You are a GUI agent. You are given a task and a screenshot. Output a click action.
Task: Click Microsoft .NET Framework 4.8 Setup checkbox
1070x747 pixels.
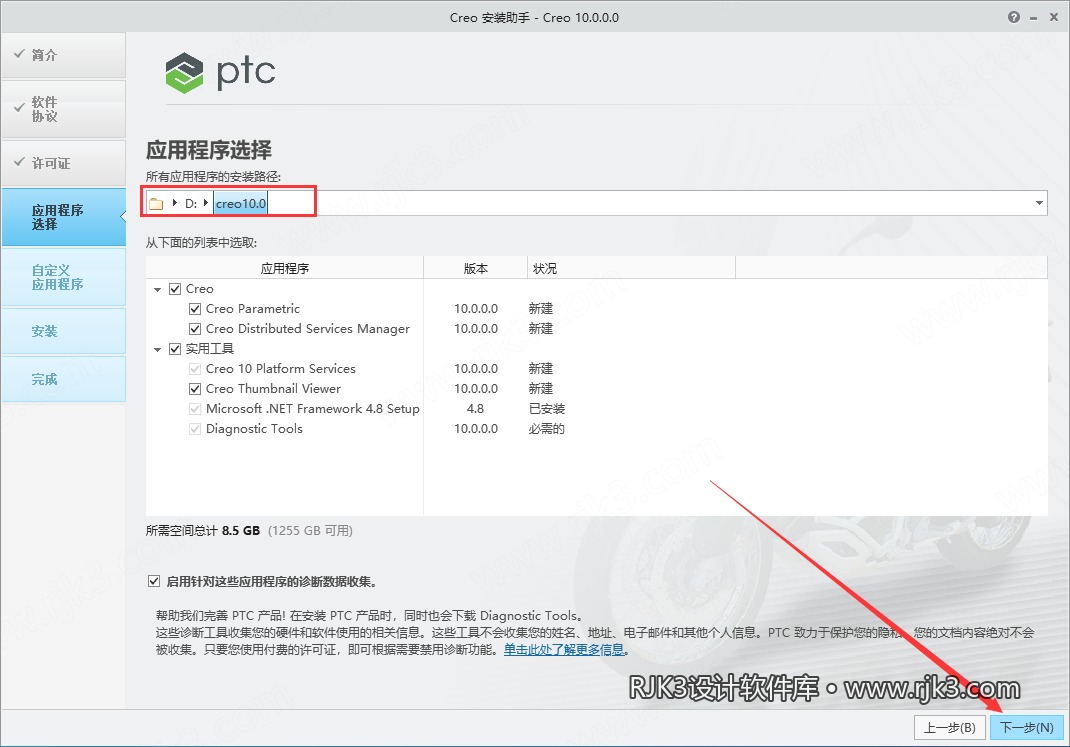point(194,409)
